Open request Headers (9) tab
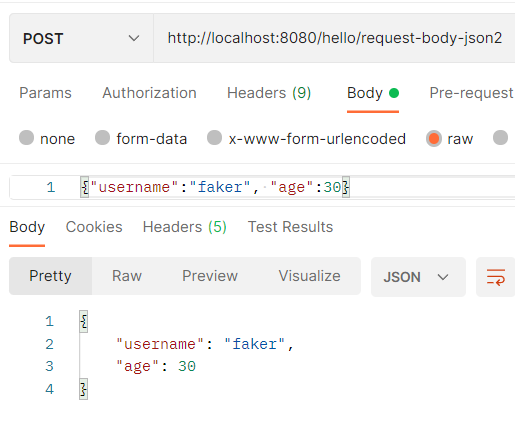The image size is (515, 432). click(269, 93)
